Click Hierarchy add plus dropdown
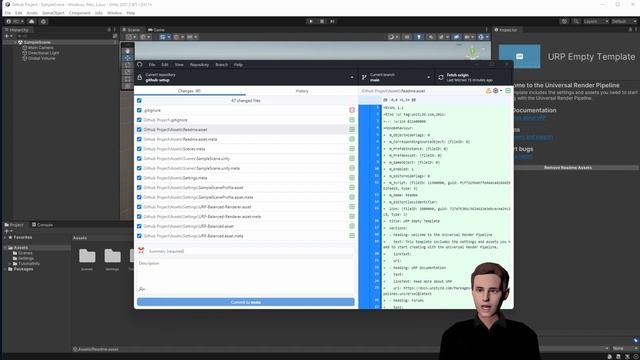The width and height of the screenshot is (640, 360). 8,36
